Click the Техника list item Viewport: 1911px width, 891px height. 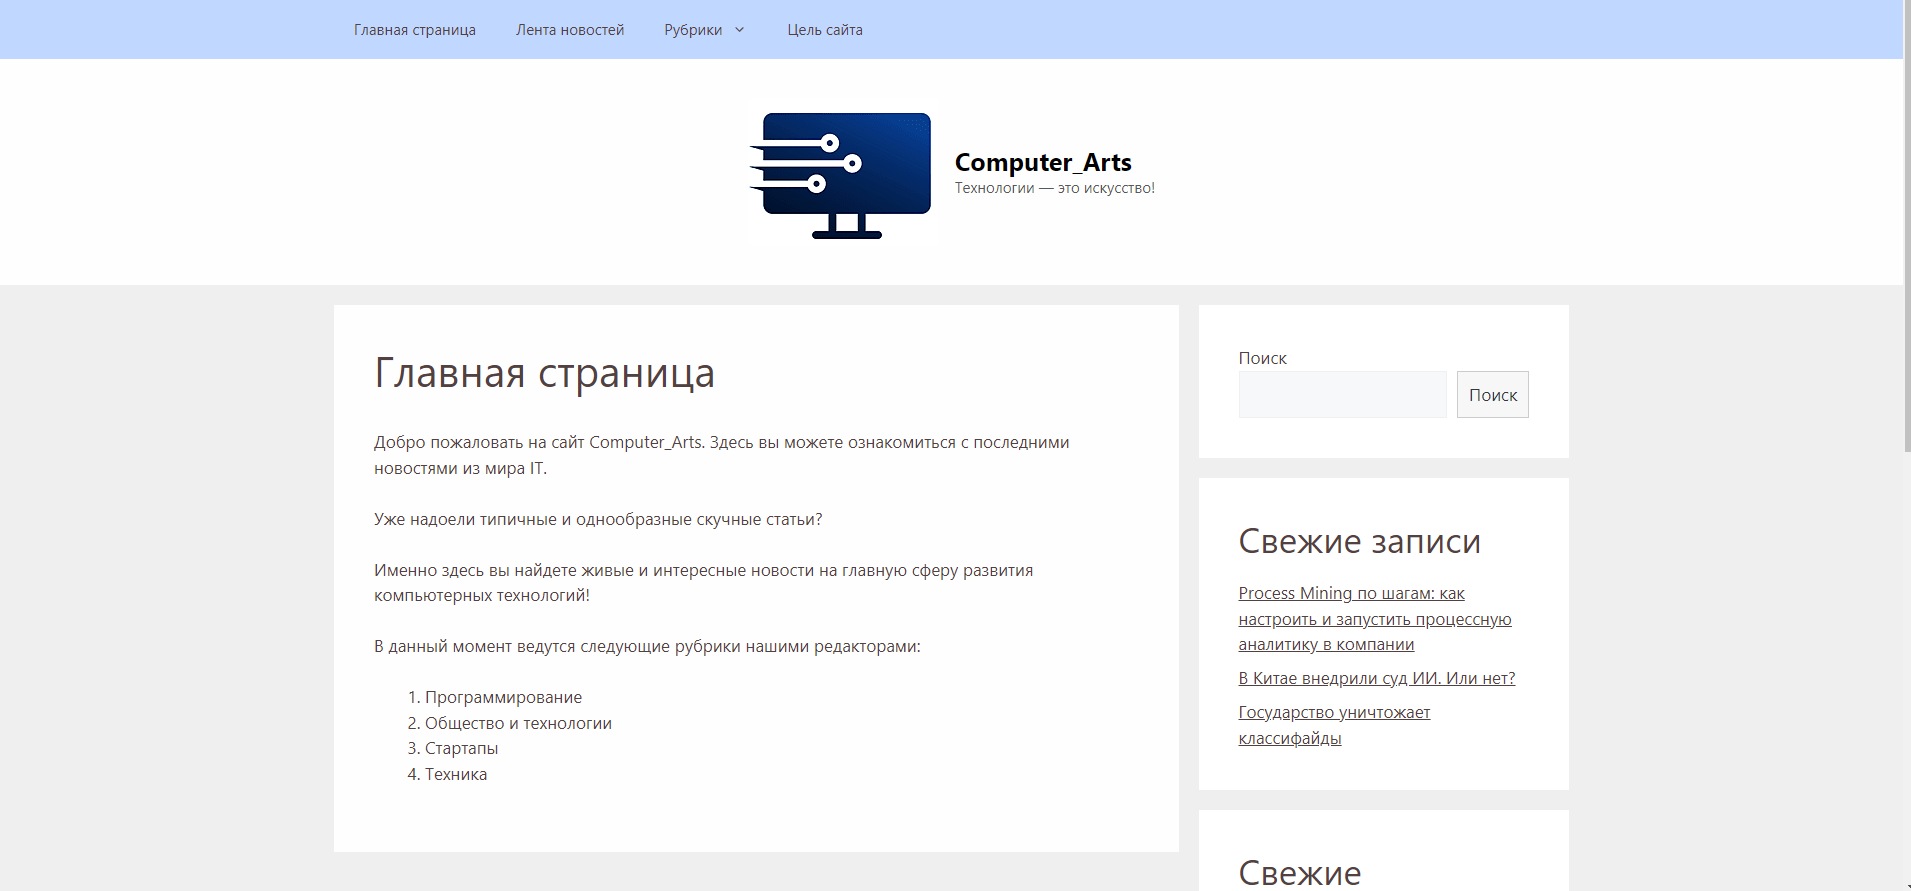[456, 774]
